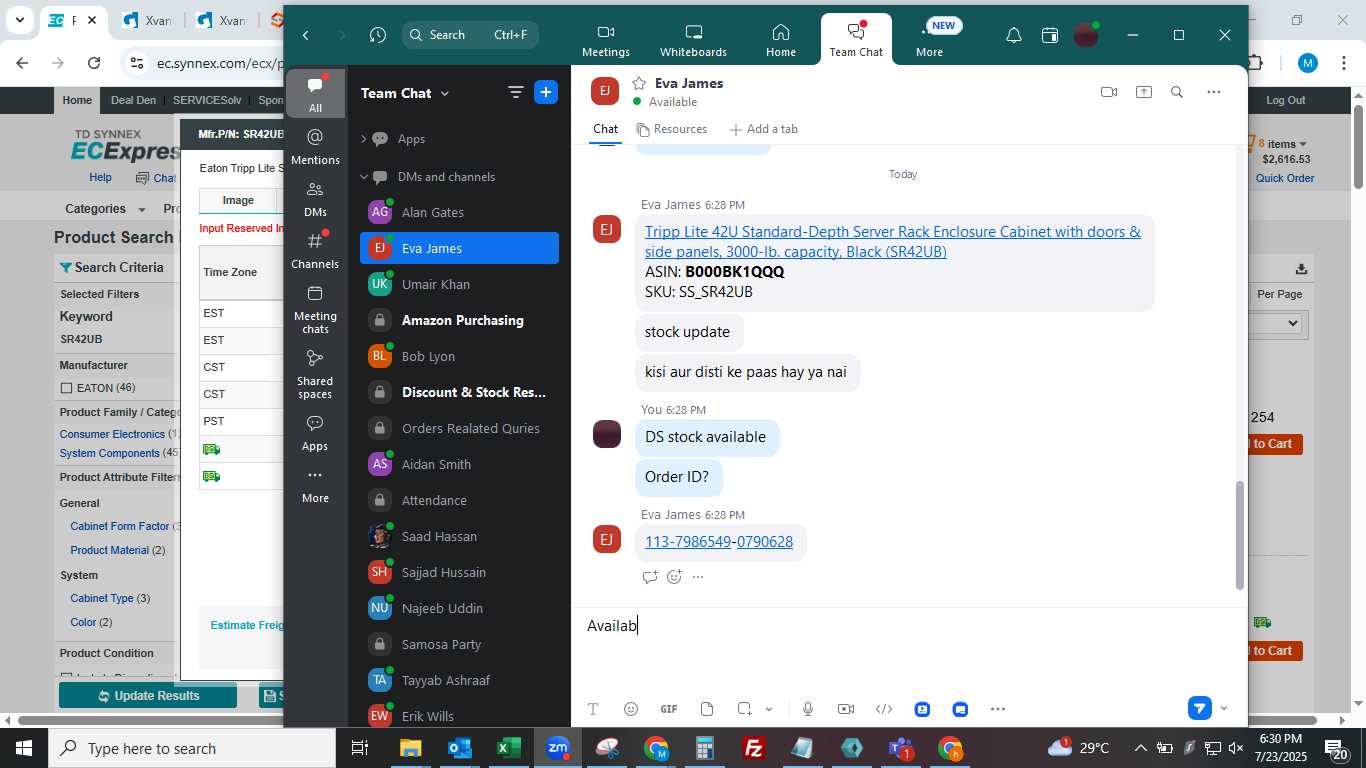Image resolution: width=1366 pixels, height=768 pixels.
Task: Send the typed message
Action: point(1200,708)
